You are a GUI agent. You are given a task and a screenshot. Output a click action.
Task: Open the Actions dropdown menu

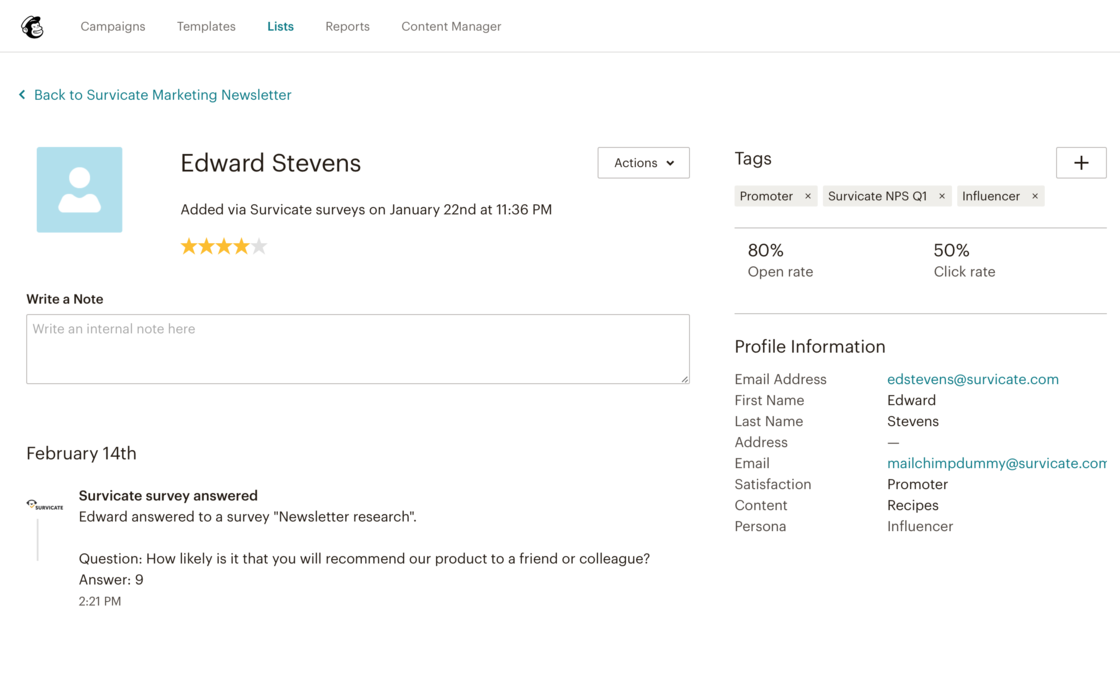643,163
